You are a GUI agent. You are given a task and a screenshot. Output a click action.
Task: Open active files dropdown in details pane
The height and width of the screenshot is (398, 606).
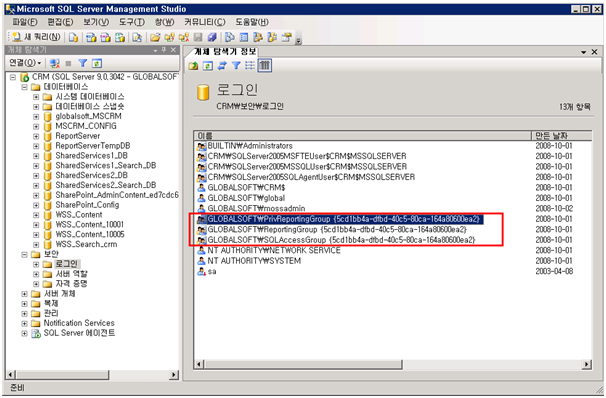tap(584, 52)
